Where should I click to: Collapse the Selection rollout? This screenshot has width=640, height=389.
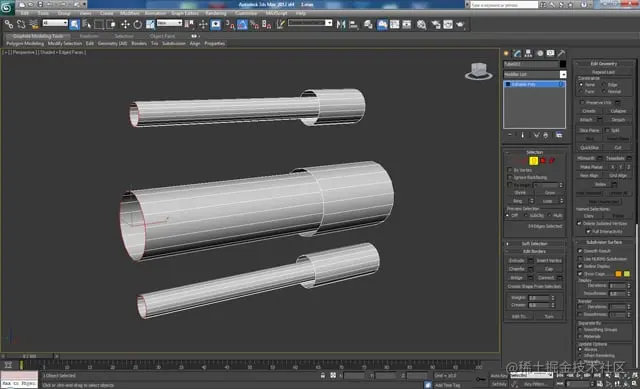tap(535, 152)
